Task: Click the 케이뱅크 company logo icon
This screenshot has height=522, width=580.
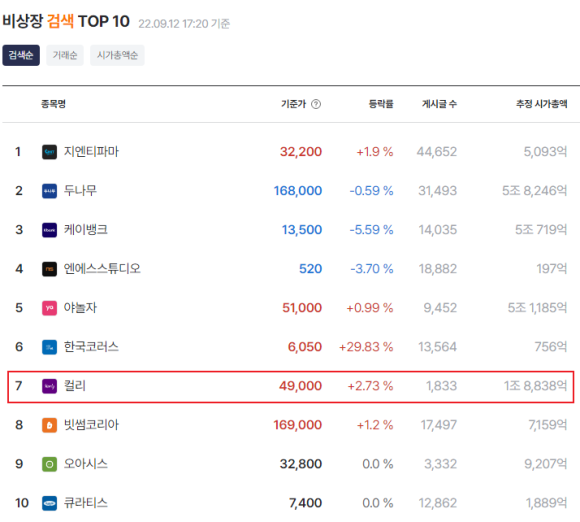Action: click(49, 230)
